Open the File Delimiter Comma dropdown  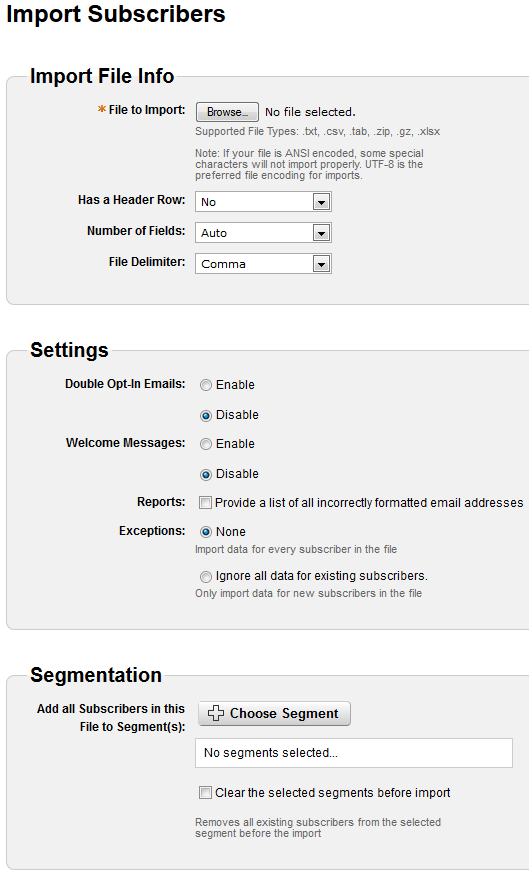tap(263, 264)
